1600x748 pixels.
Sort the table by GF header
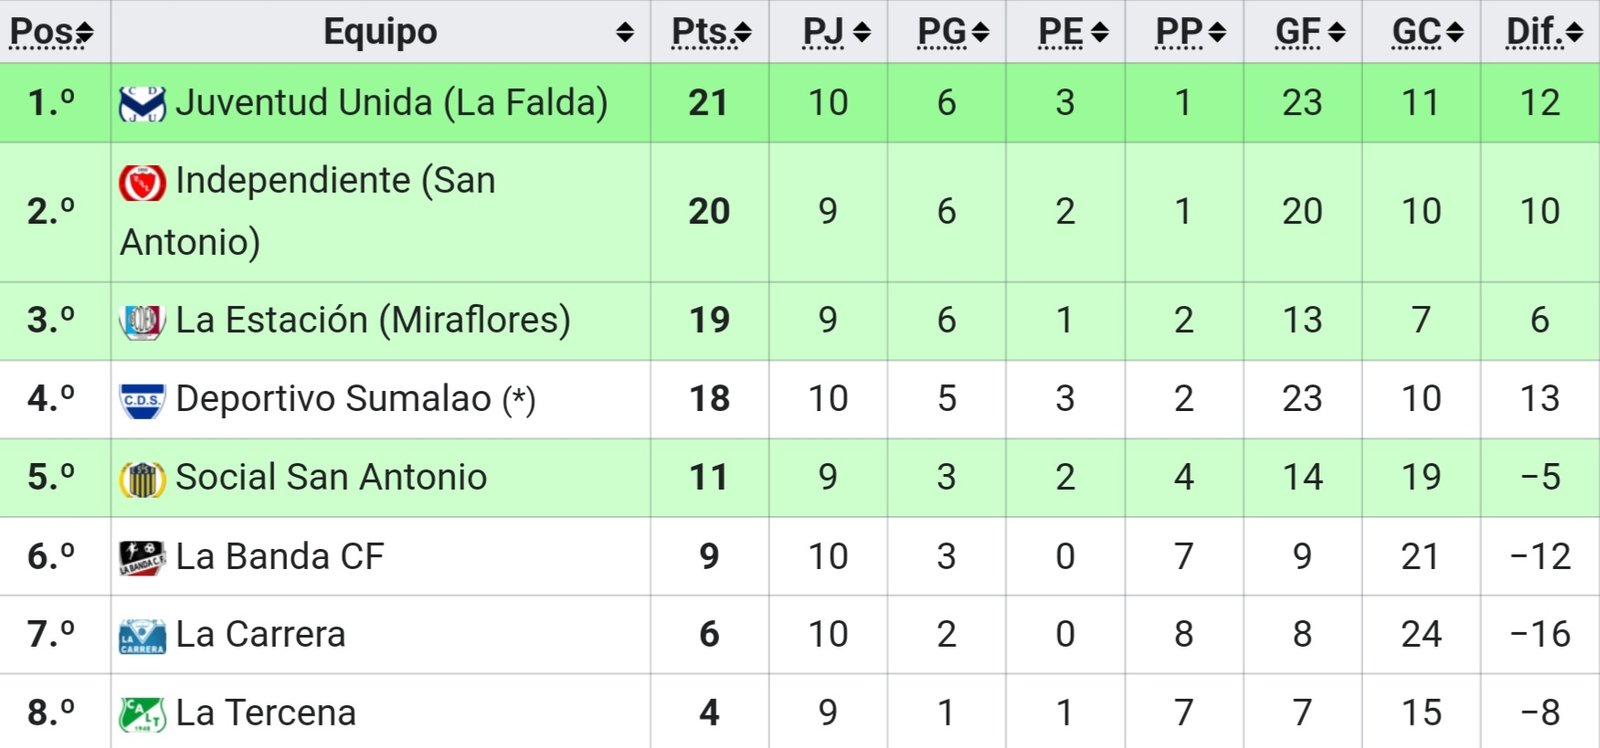click(1310, 32)
